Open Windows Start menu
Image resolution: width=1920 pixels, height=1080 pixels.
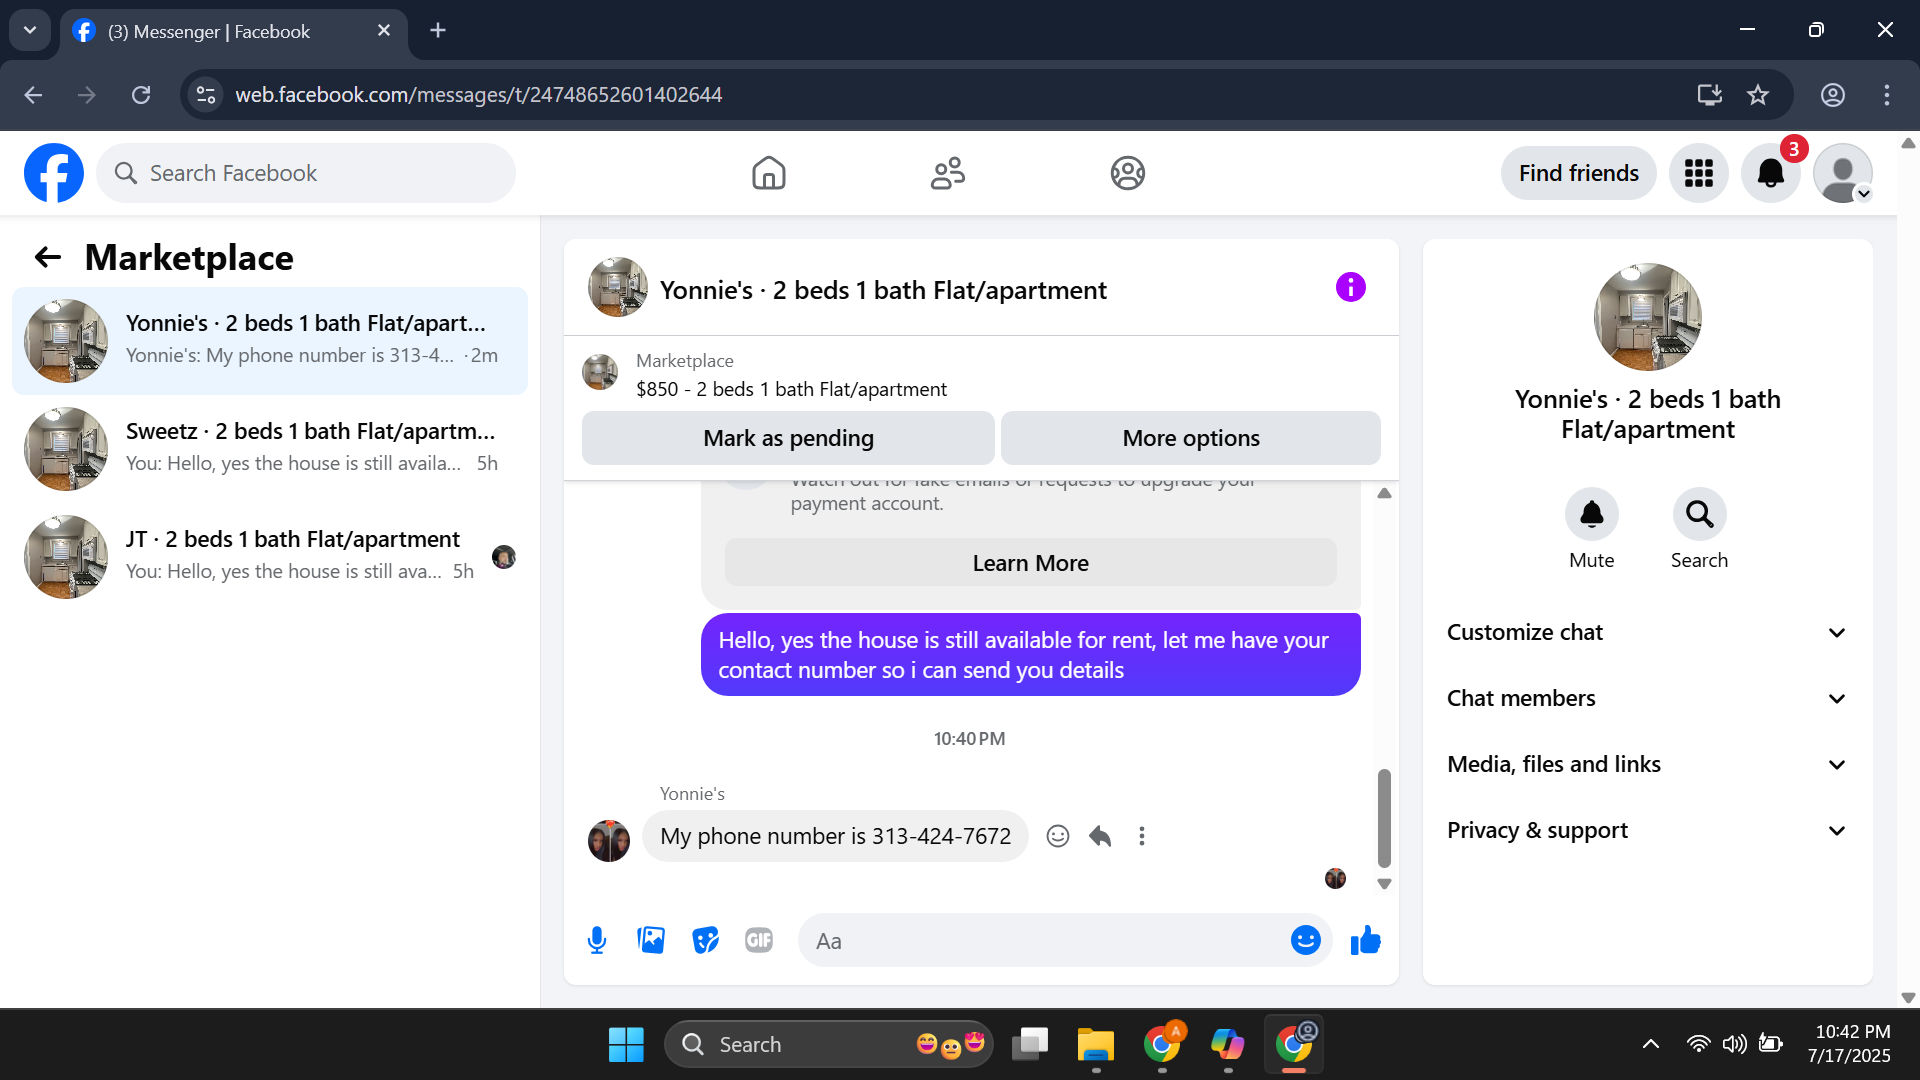click(626, 1044)
